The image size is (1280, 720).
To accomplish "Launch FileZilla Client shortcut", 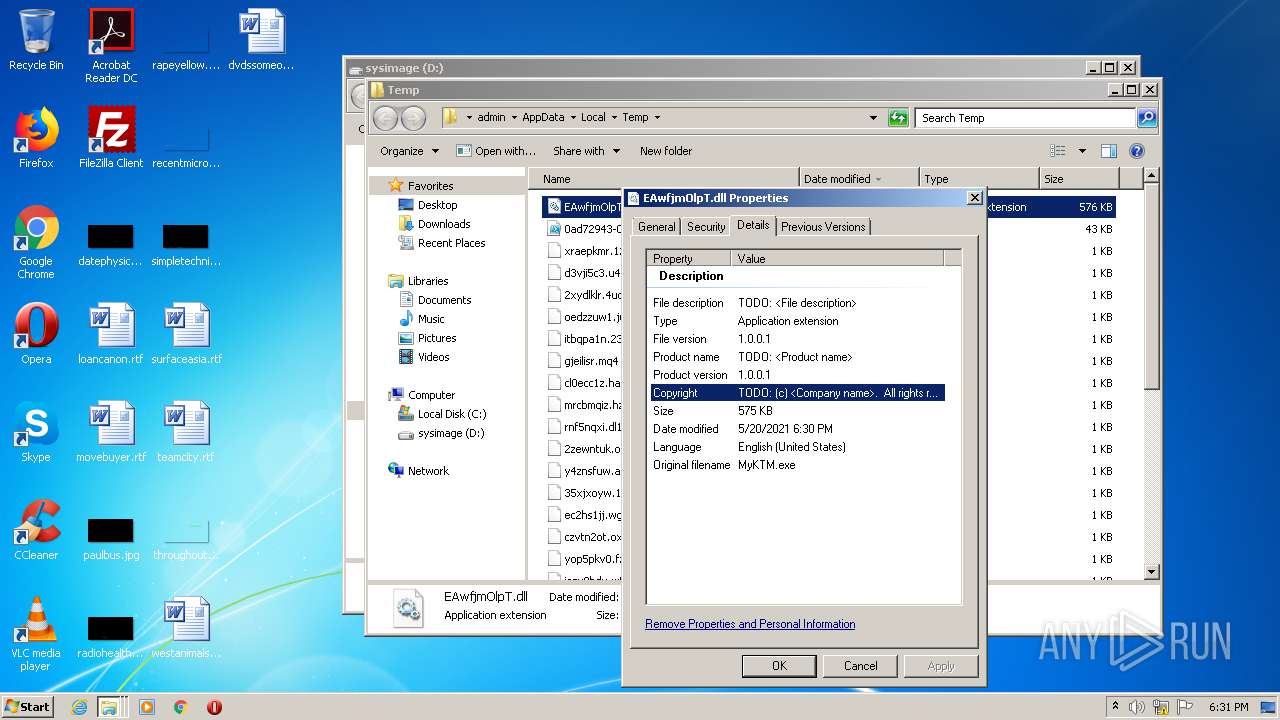I will coord(111,138).
